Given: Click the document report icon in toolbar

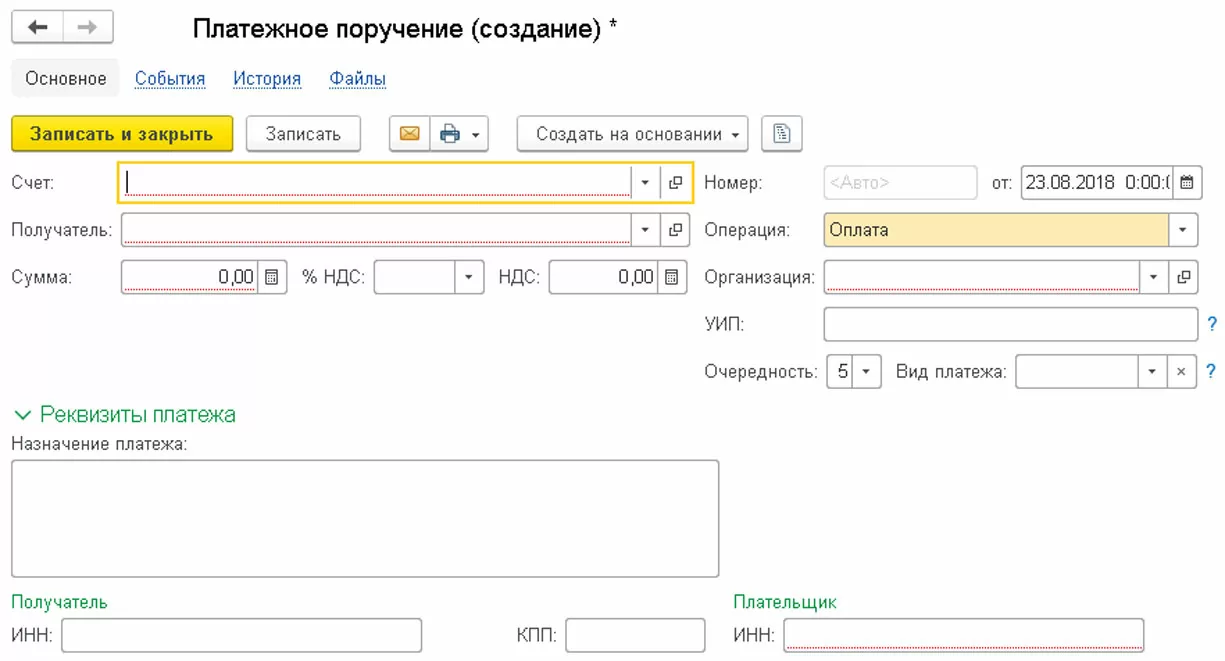Looking at the screenshot, I should (782, 134).
